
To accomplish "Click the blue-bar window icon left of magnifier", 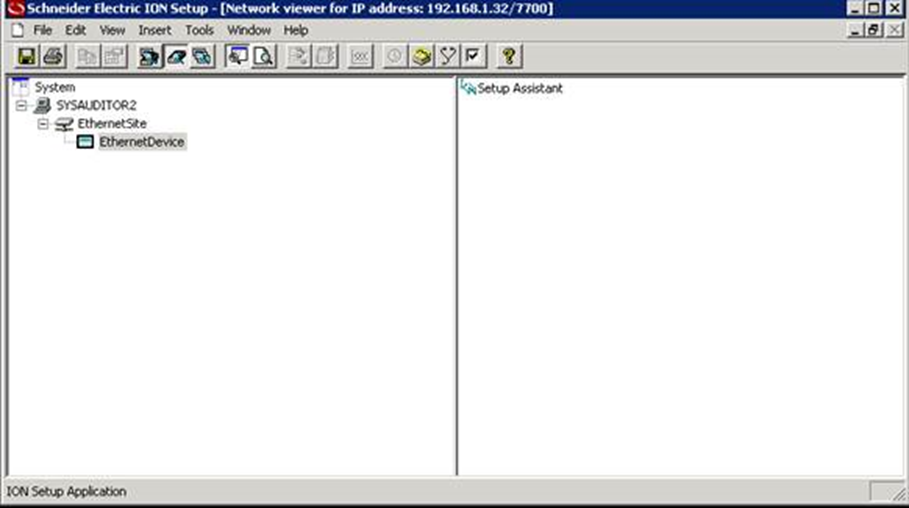I will pyautogui.click(x=237, y=56).
